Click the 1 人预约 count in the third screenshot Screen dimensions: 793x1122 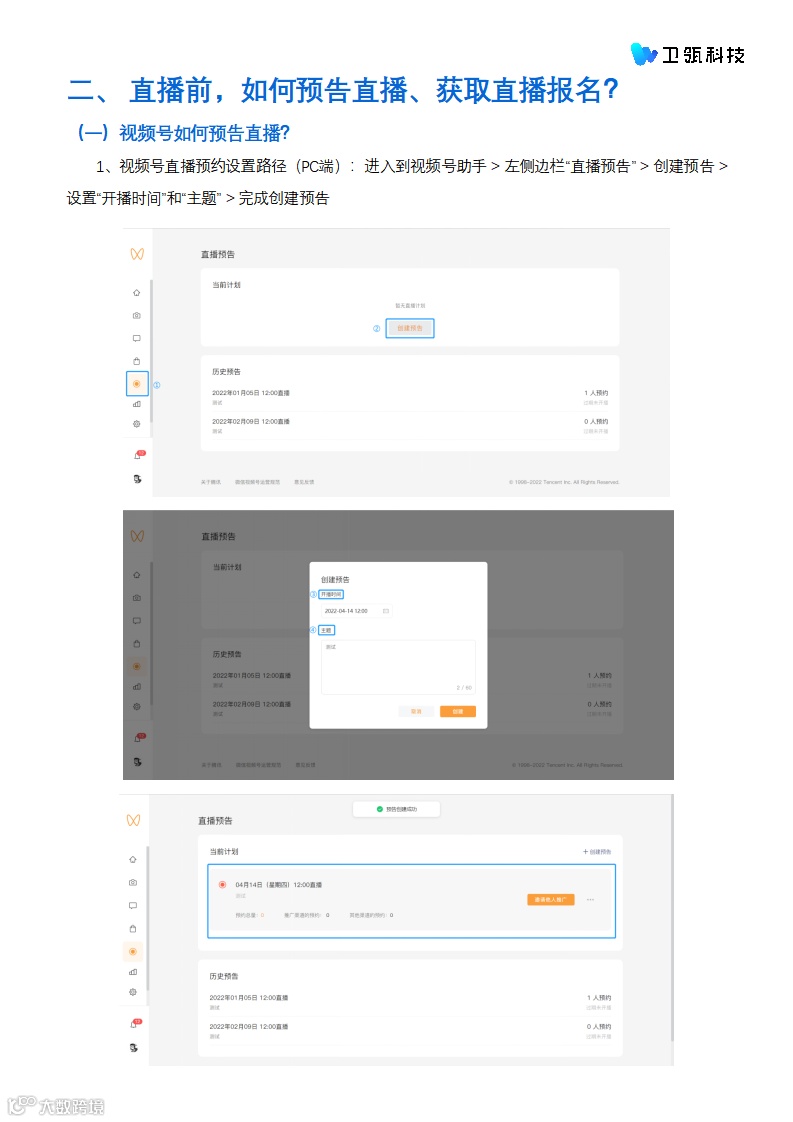coord(599,997)
